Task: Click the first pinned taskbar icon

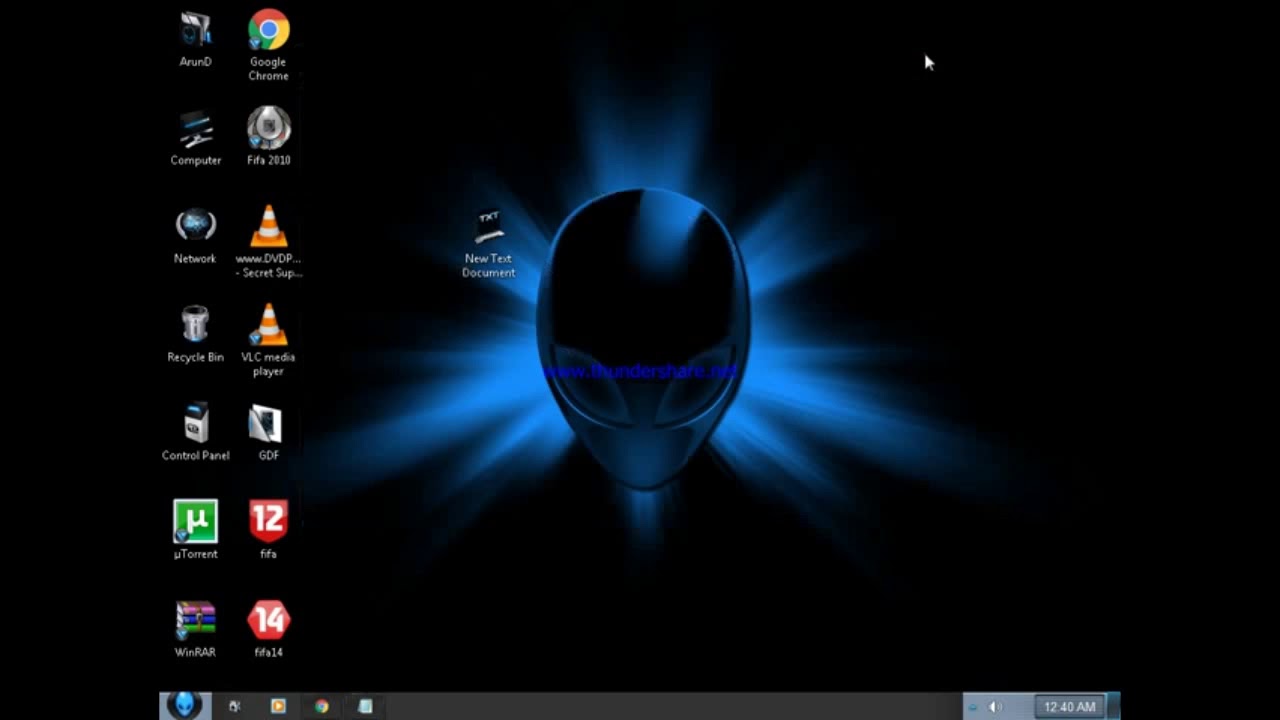Action: pos(234,706)
